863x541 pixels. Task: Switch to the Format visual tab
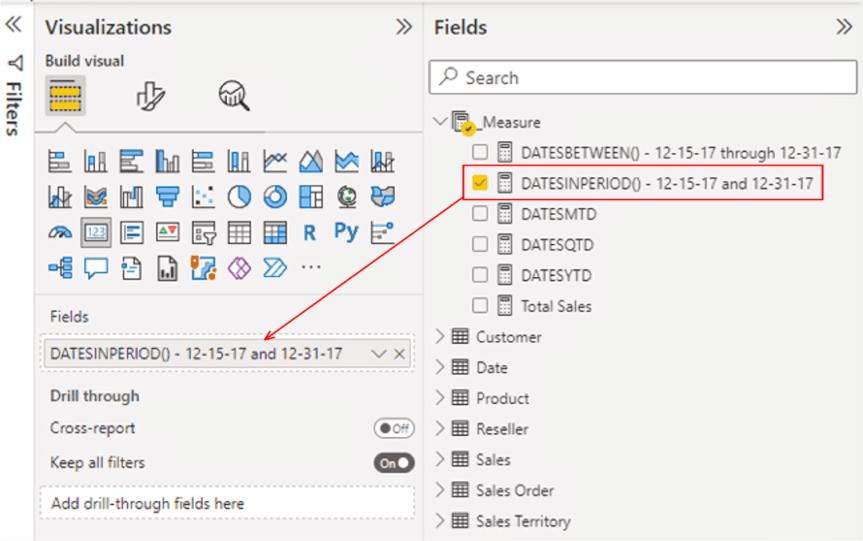point(150,97)
